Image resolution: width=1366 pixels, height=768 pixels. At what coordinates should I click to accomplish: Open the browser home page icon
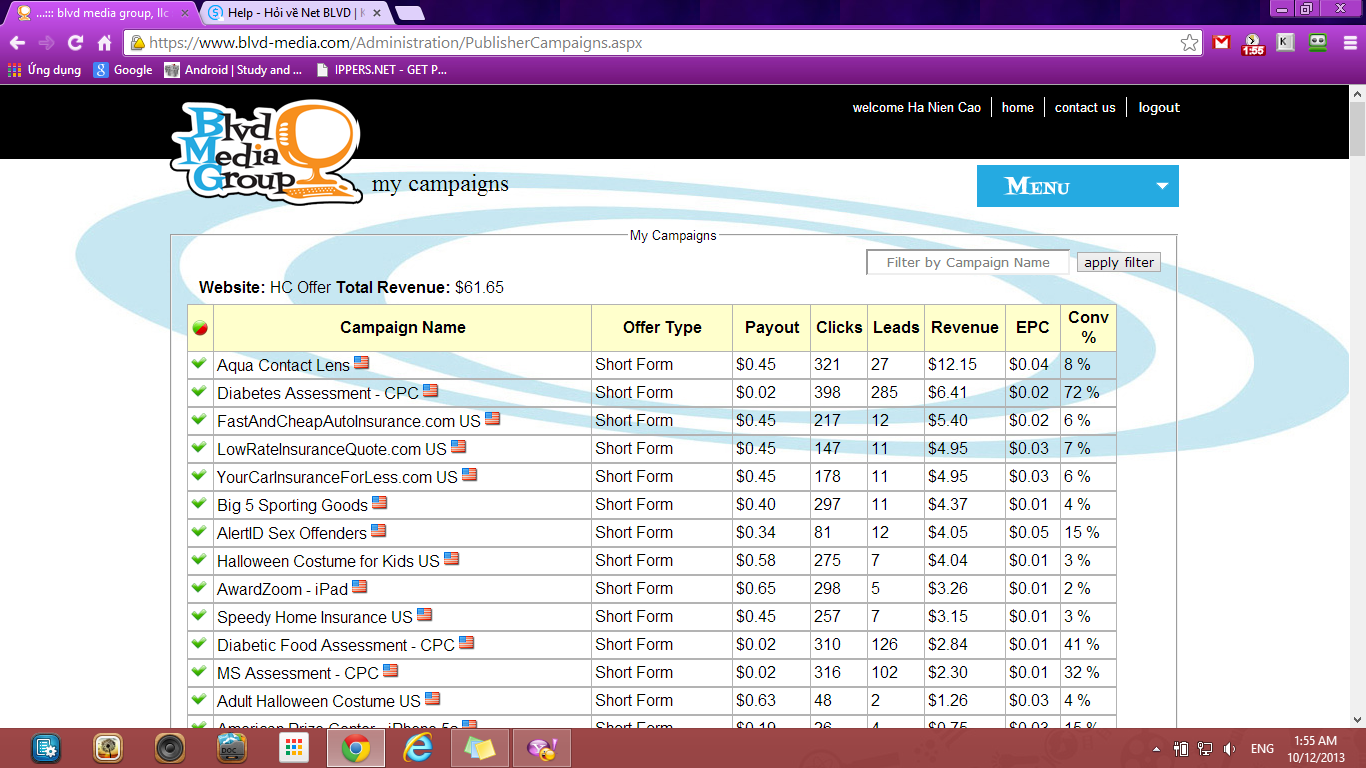pos(104,43)
